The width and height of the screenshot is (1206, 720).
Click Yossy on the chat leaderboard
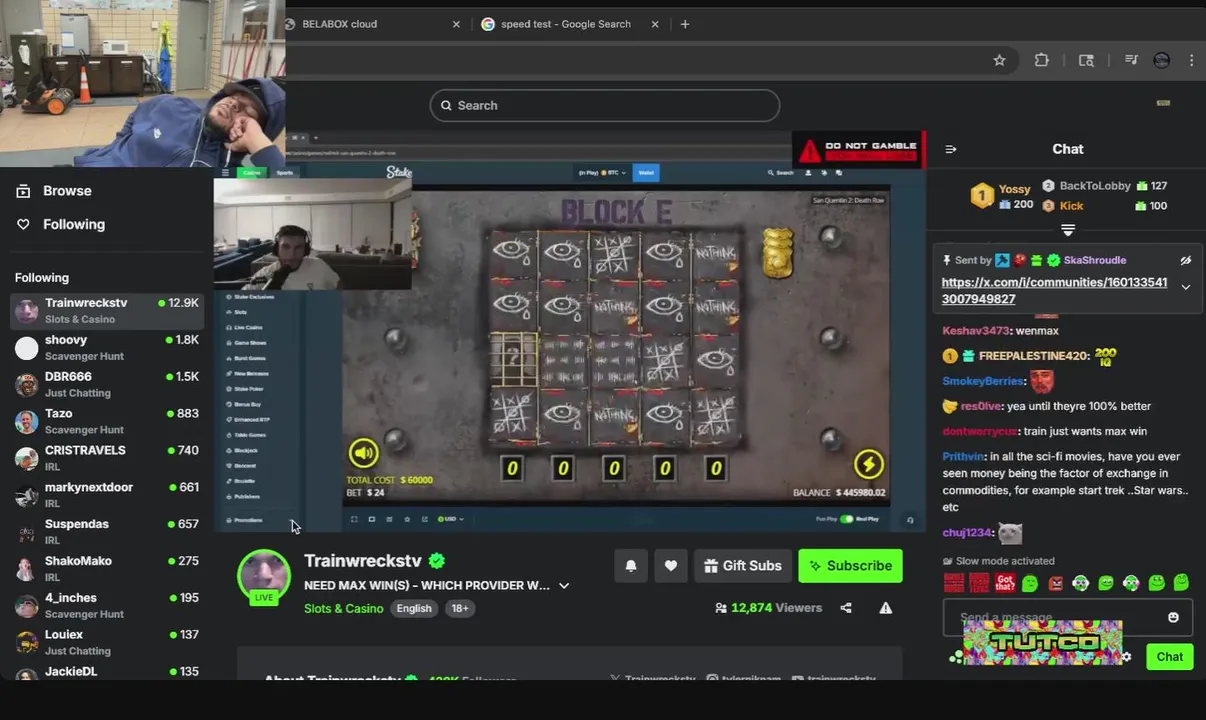tap(1014, 188)
